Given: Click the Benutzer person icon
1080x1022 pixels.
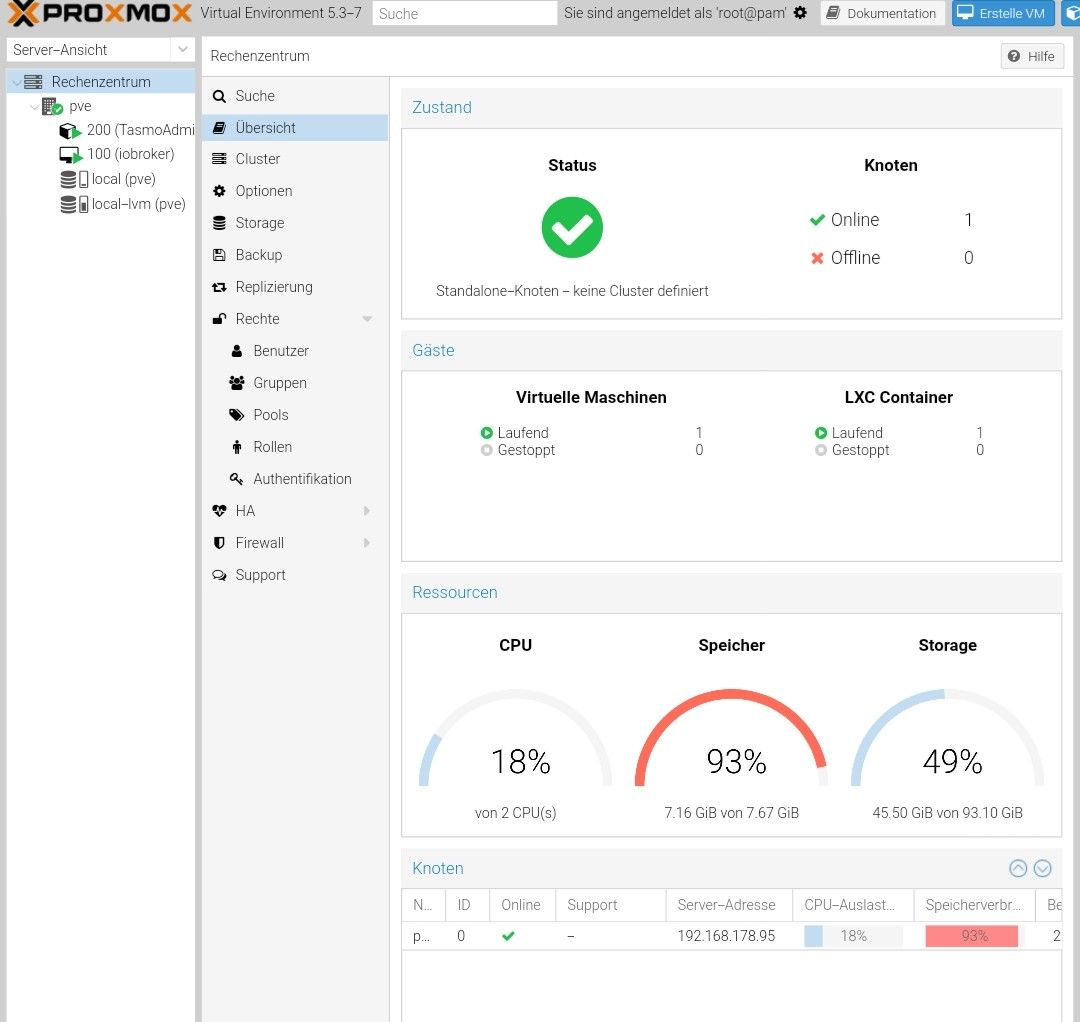Looking at the screenshot, I should point(236,351).
